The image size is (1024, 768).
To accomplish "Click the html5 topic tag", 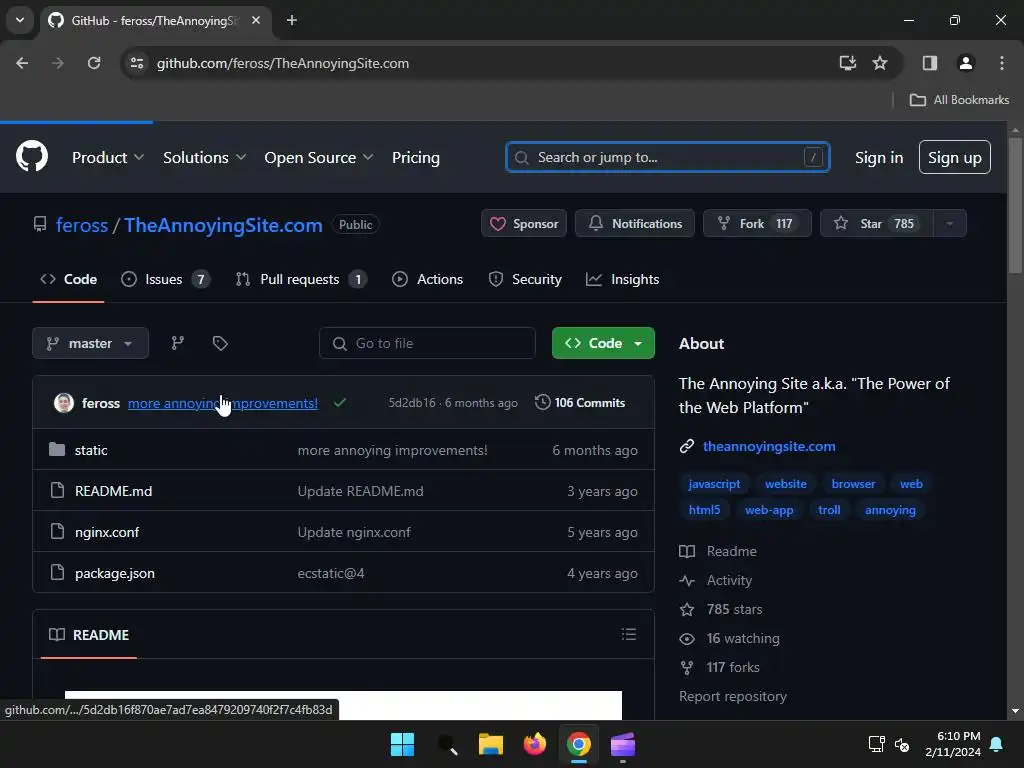I will (x=704, y=510).
